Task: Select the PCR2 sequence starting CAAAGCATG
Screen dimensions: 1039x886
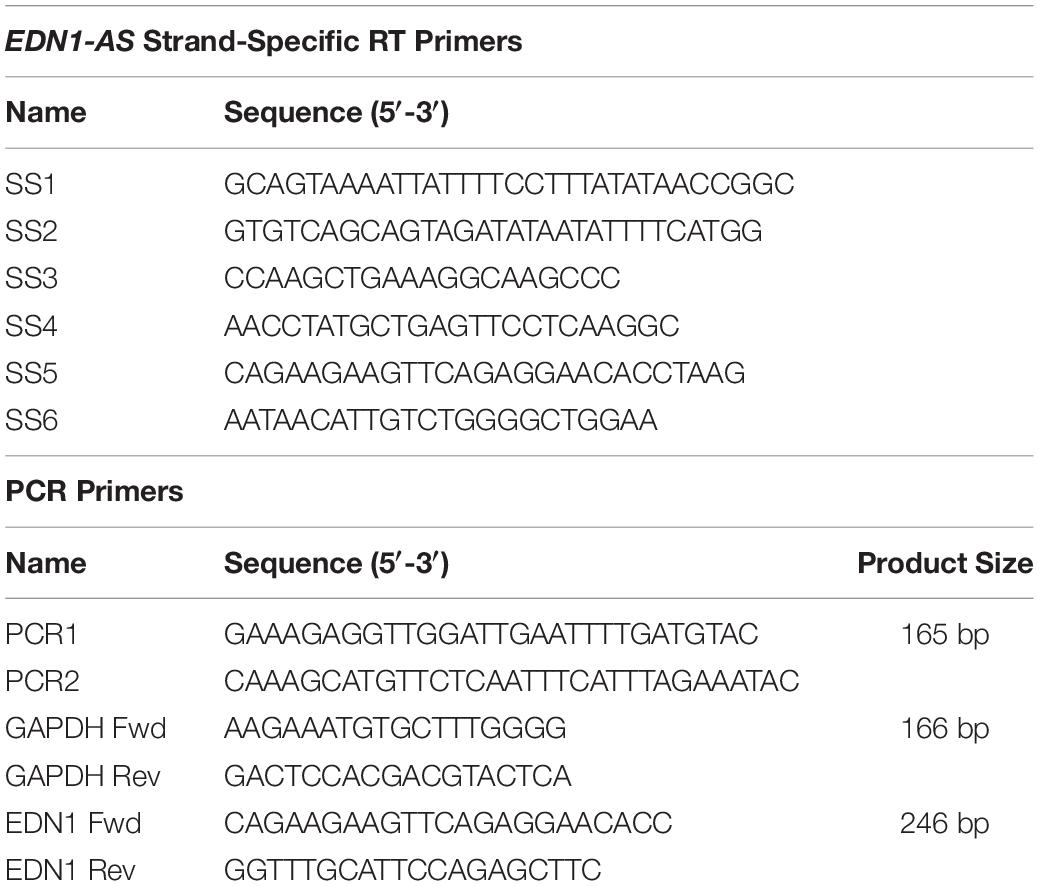Action: [x=512, y=681]
